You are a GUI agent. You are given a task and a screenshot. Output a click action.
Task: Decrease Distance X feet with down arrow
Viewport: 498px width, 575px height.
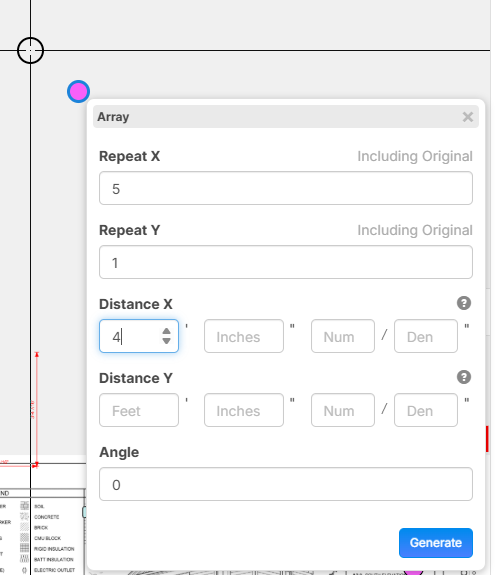166,341
